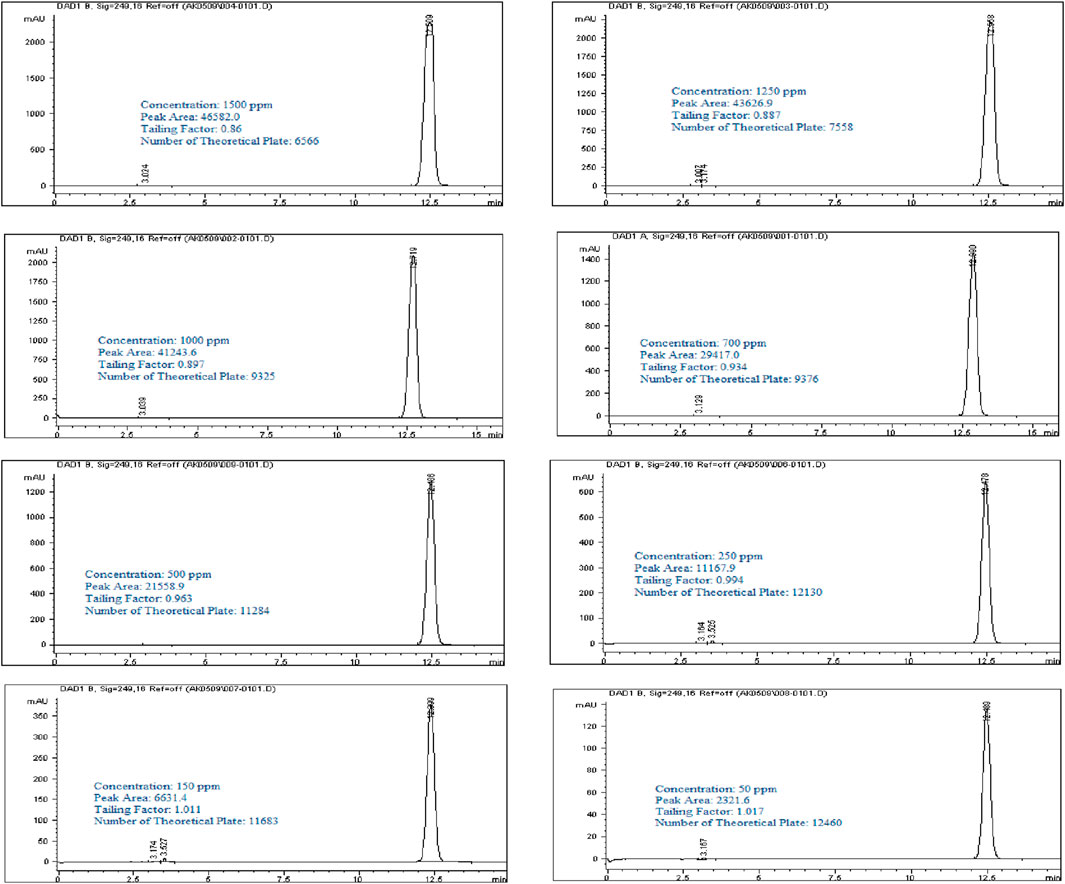Click "Tailing Factor: 0.897" annotation
Viewport: 1065px width, 884px height.
pos(151,365)
